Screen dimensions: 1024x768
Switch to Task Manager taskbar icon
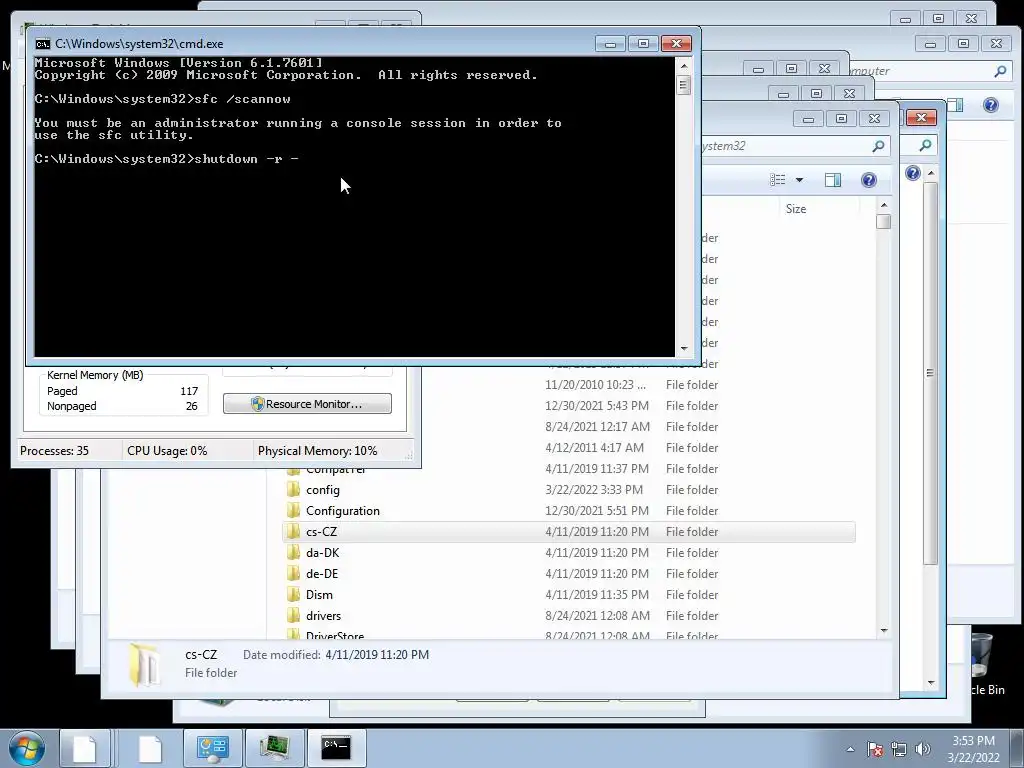pos(274,748)
